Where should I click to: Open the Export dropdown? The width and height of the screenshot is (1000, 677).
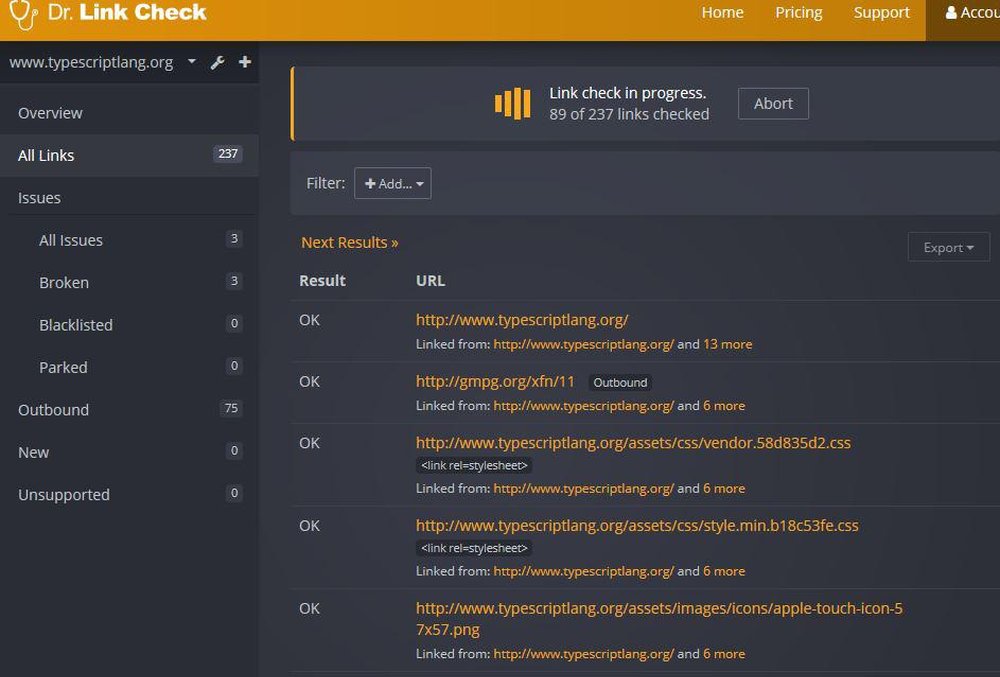(x=948, y=247)
